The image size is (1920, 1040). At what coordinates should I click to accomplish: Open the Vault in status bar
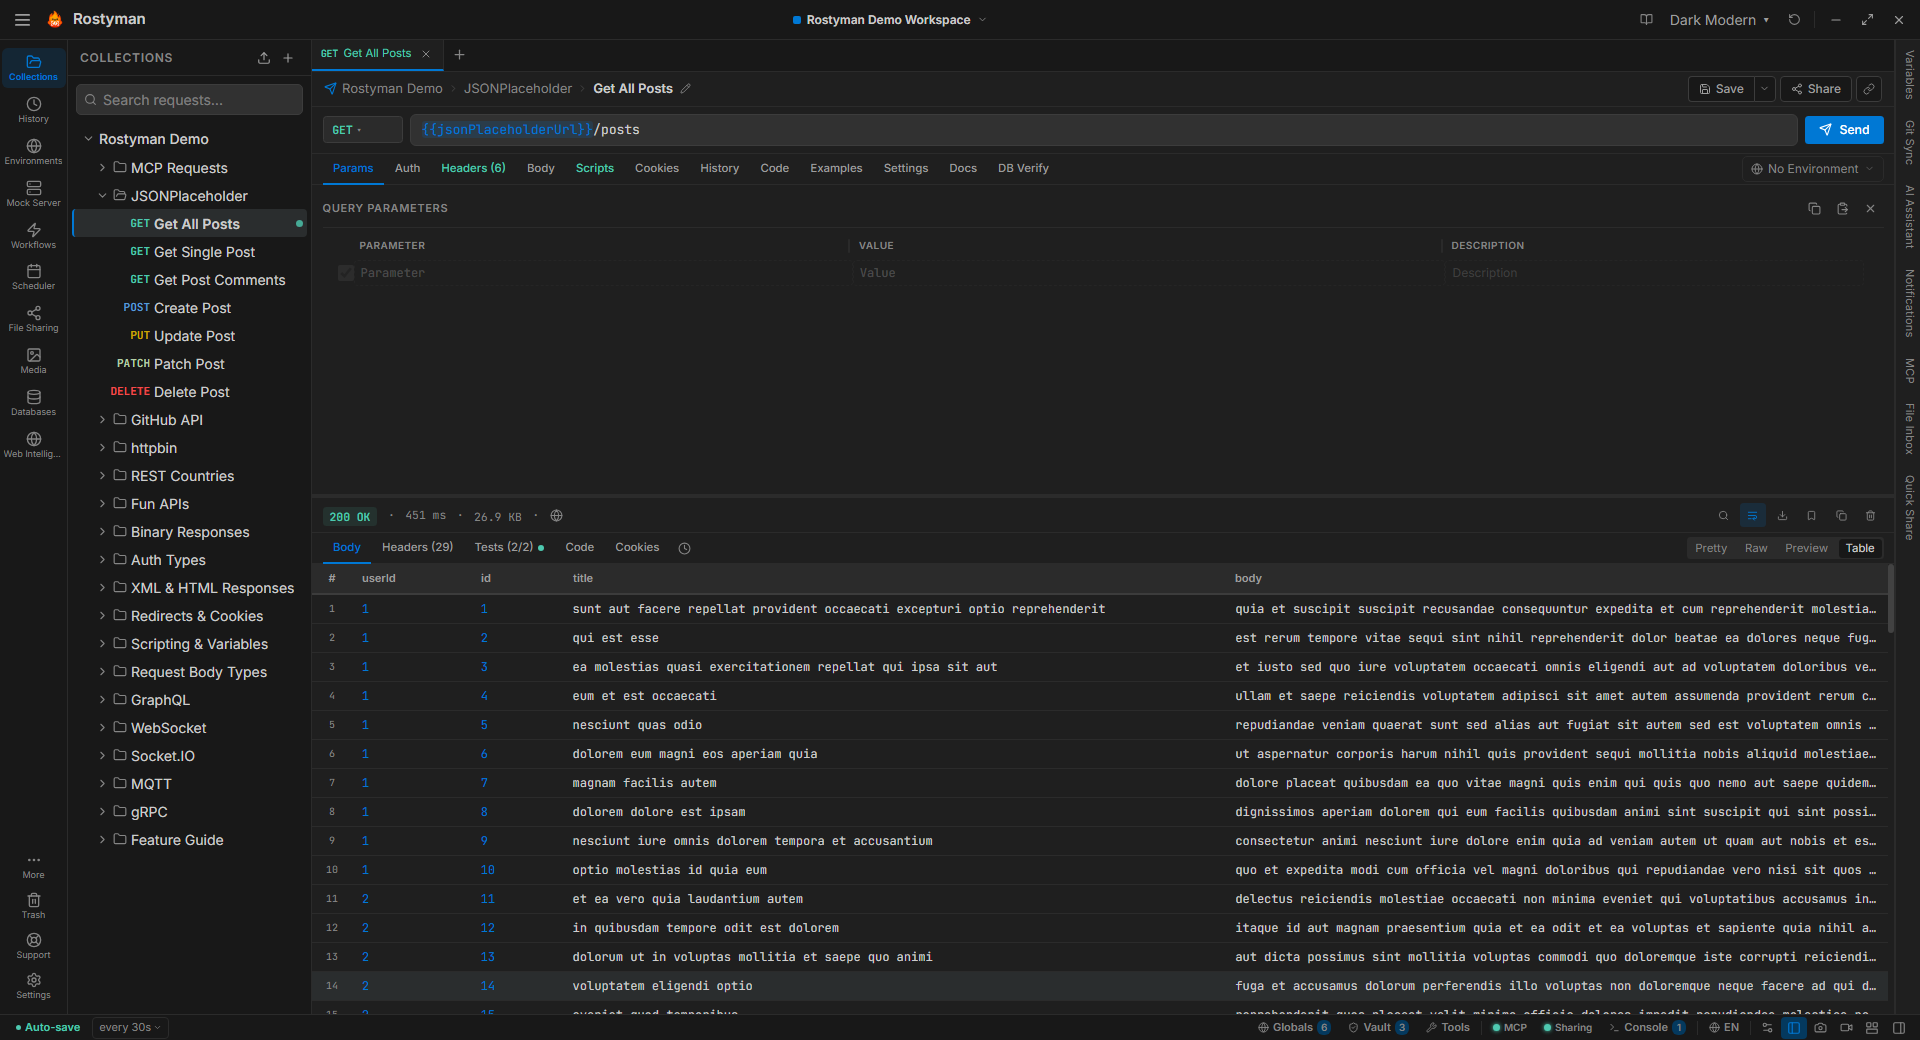1378,1027
